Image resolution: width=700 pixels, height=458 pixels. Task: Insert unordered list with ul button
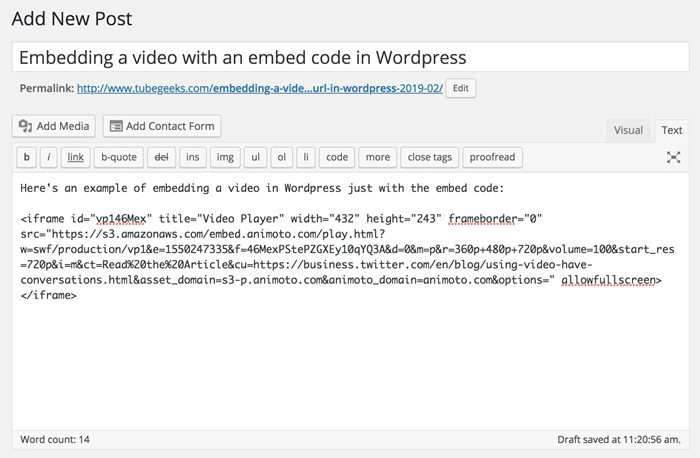[255, 157]
